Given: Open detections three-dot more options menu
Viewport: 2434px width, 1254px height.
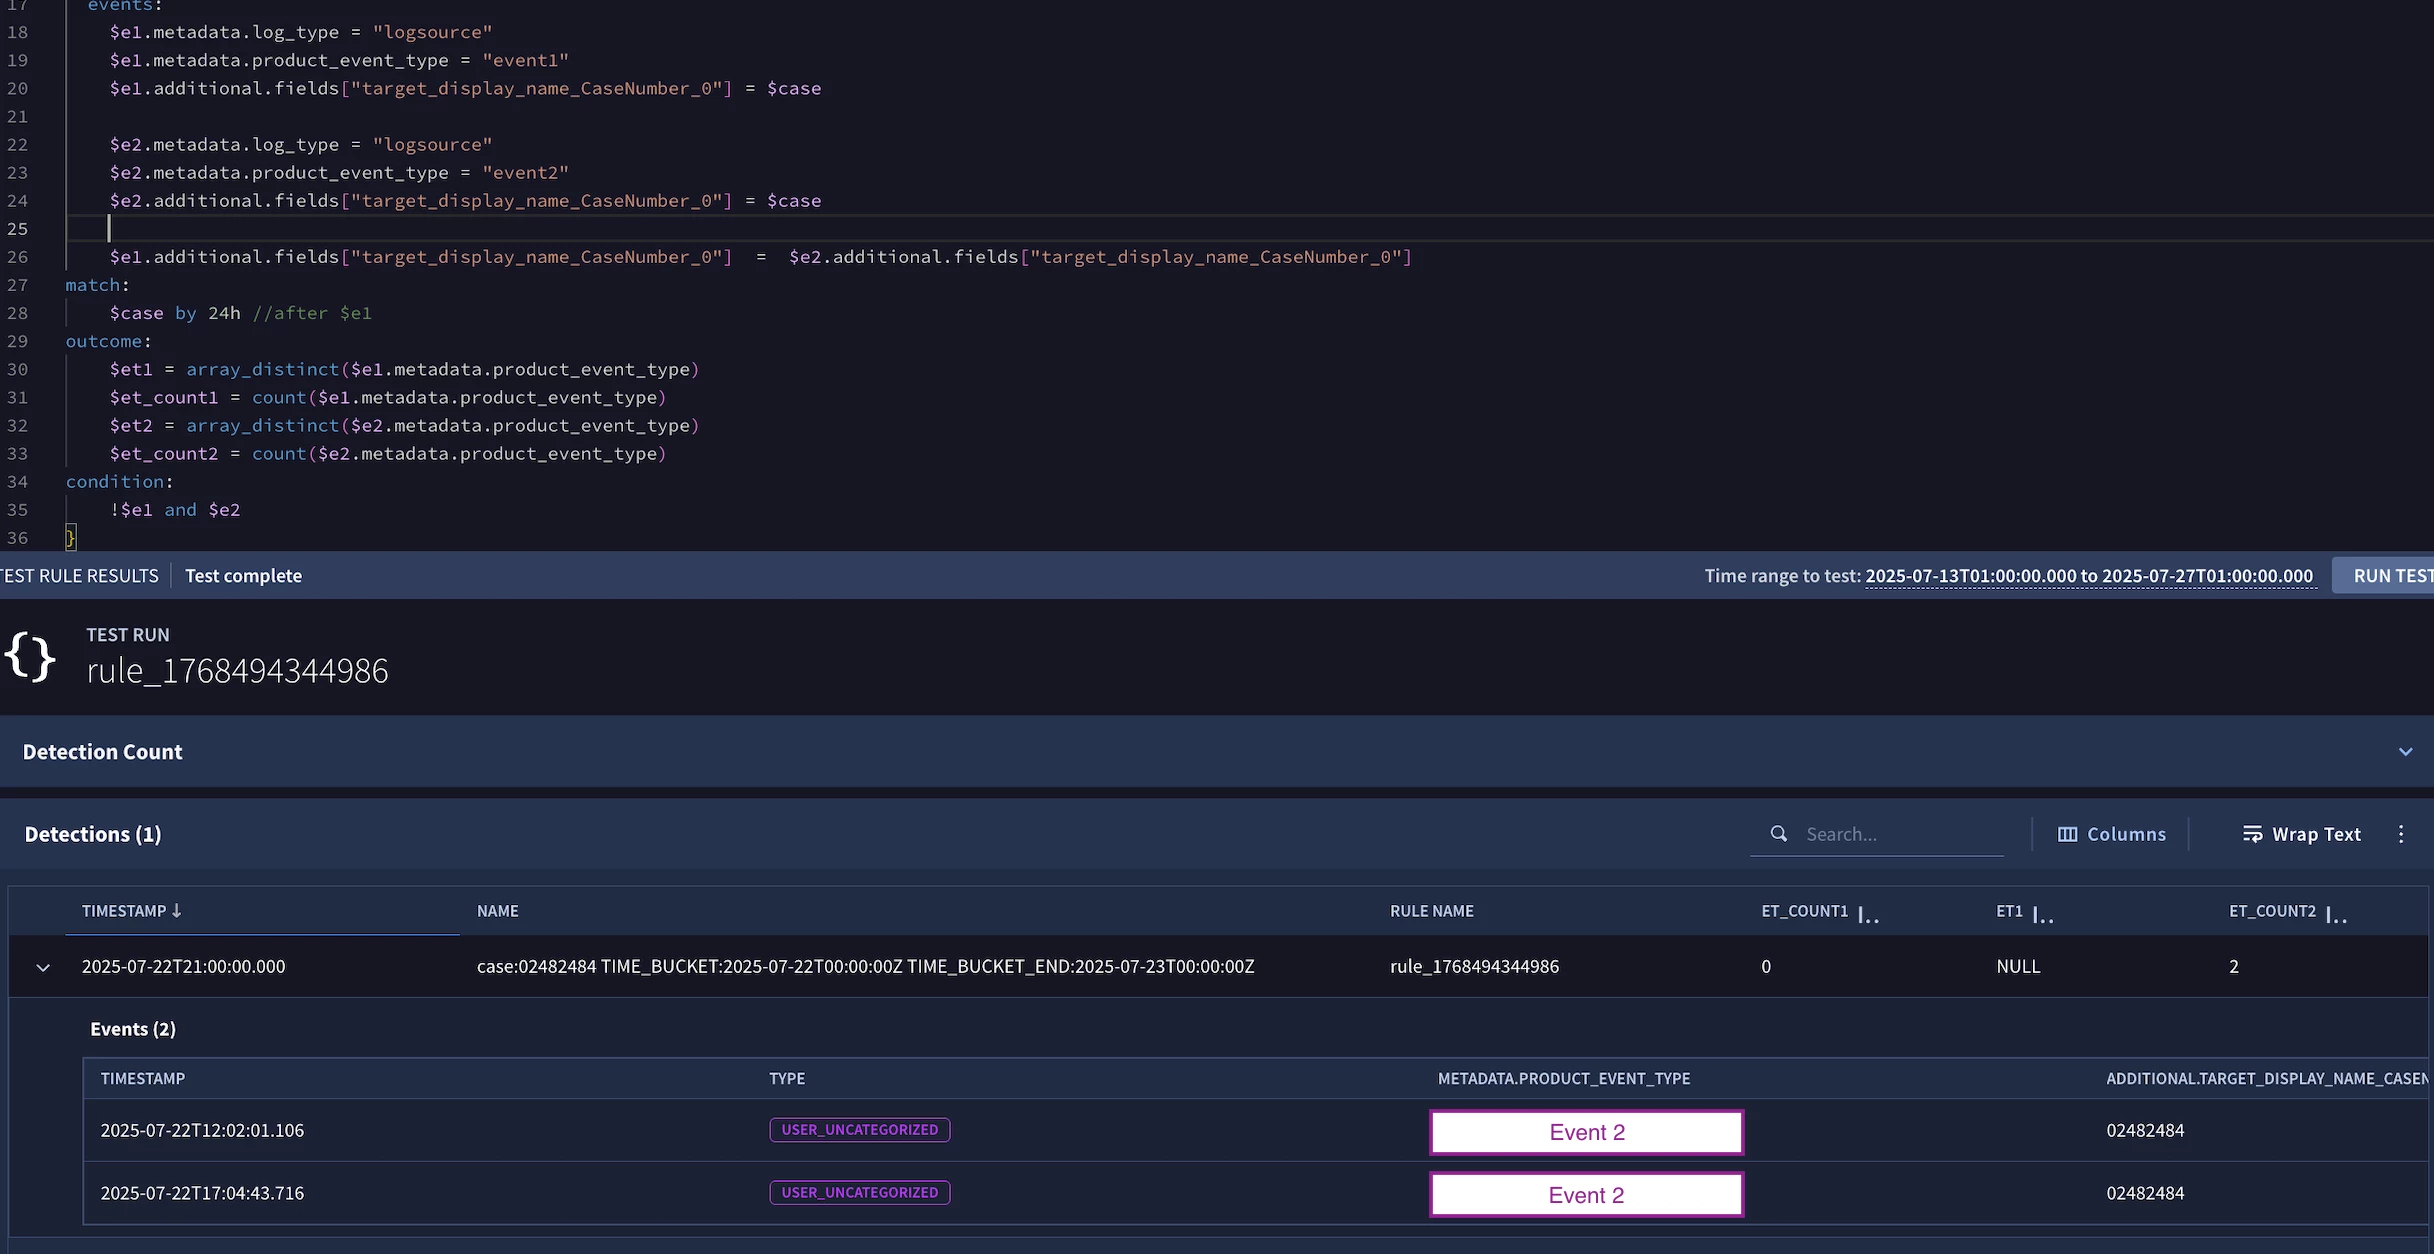Looking at the screenshot, I should click(x=2401, y=833).
